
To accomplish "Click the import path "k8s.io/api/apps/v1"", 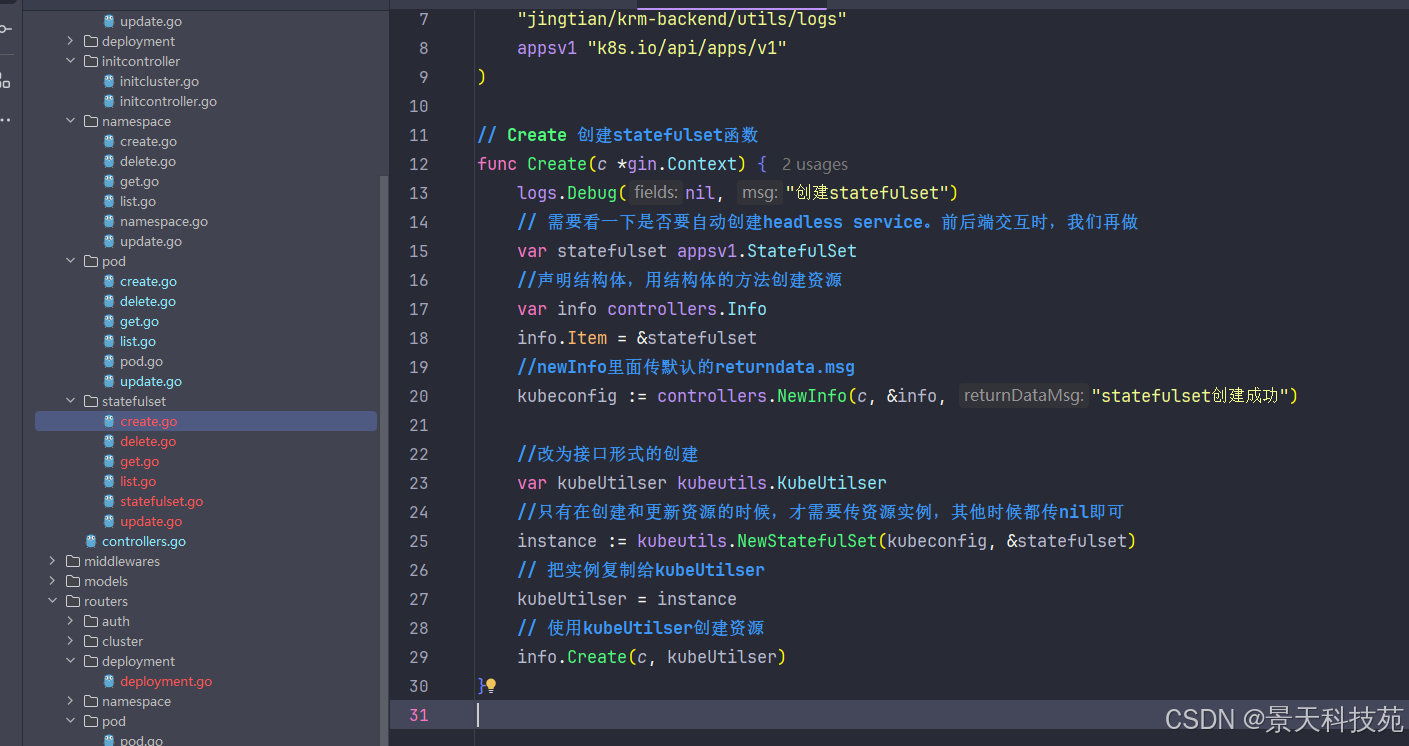I will tap(687, 48).
